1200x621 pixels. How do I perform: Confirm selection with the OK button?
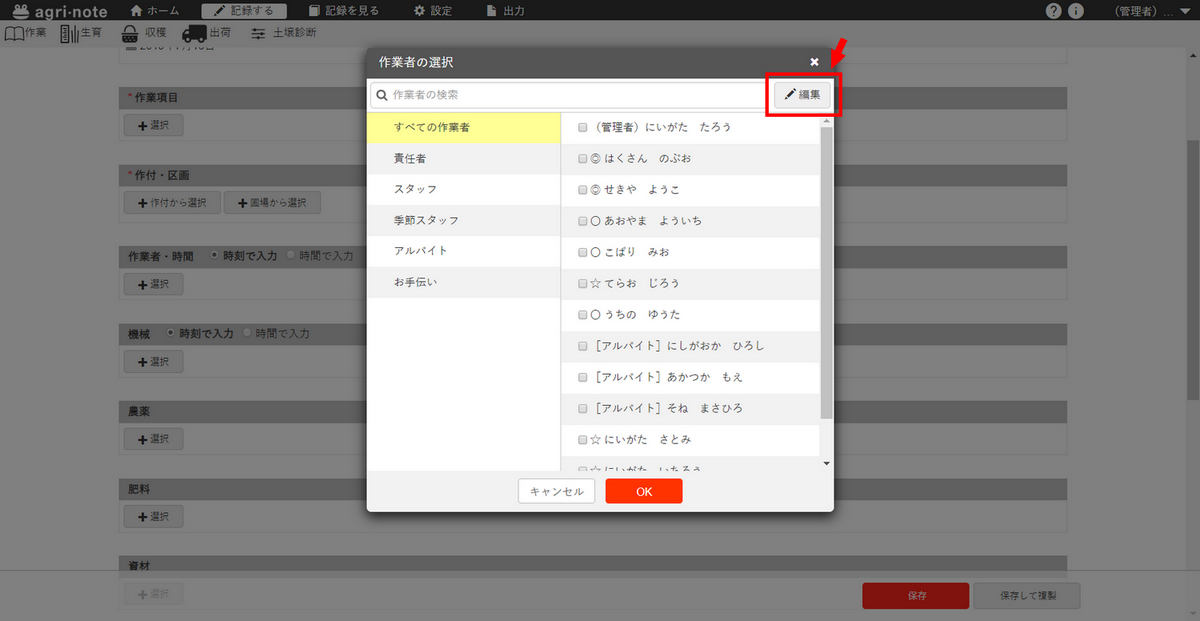coord(643,491)
